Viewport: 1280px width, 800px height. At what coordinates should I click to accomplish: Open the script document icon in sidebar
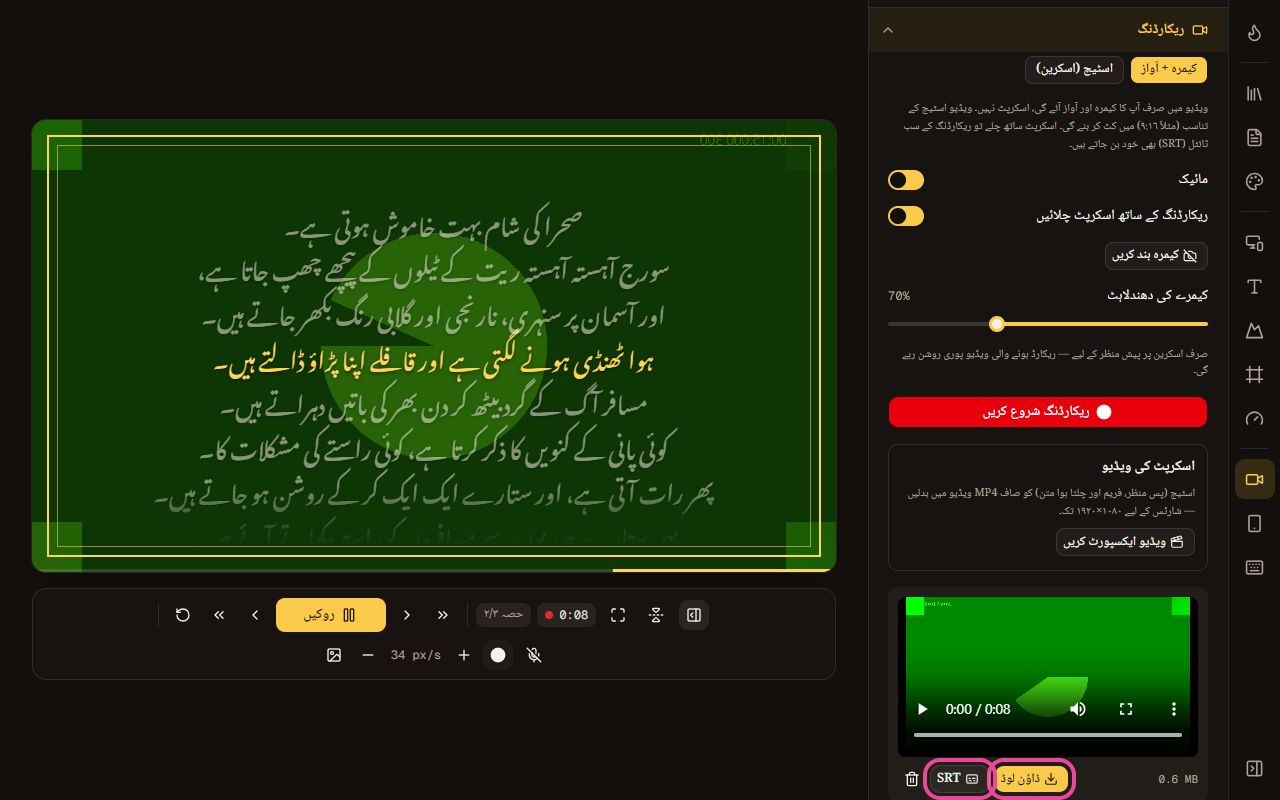(1254, 137)
